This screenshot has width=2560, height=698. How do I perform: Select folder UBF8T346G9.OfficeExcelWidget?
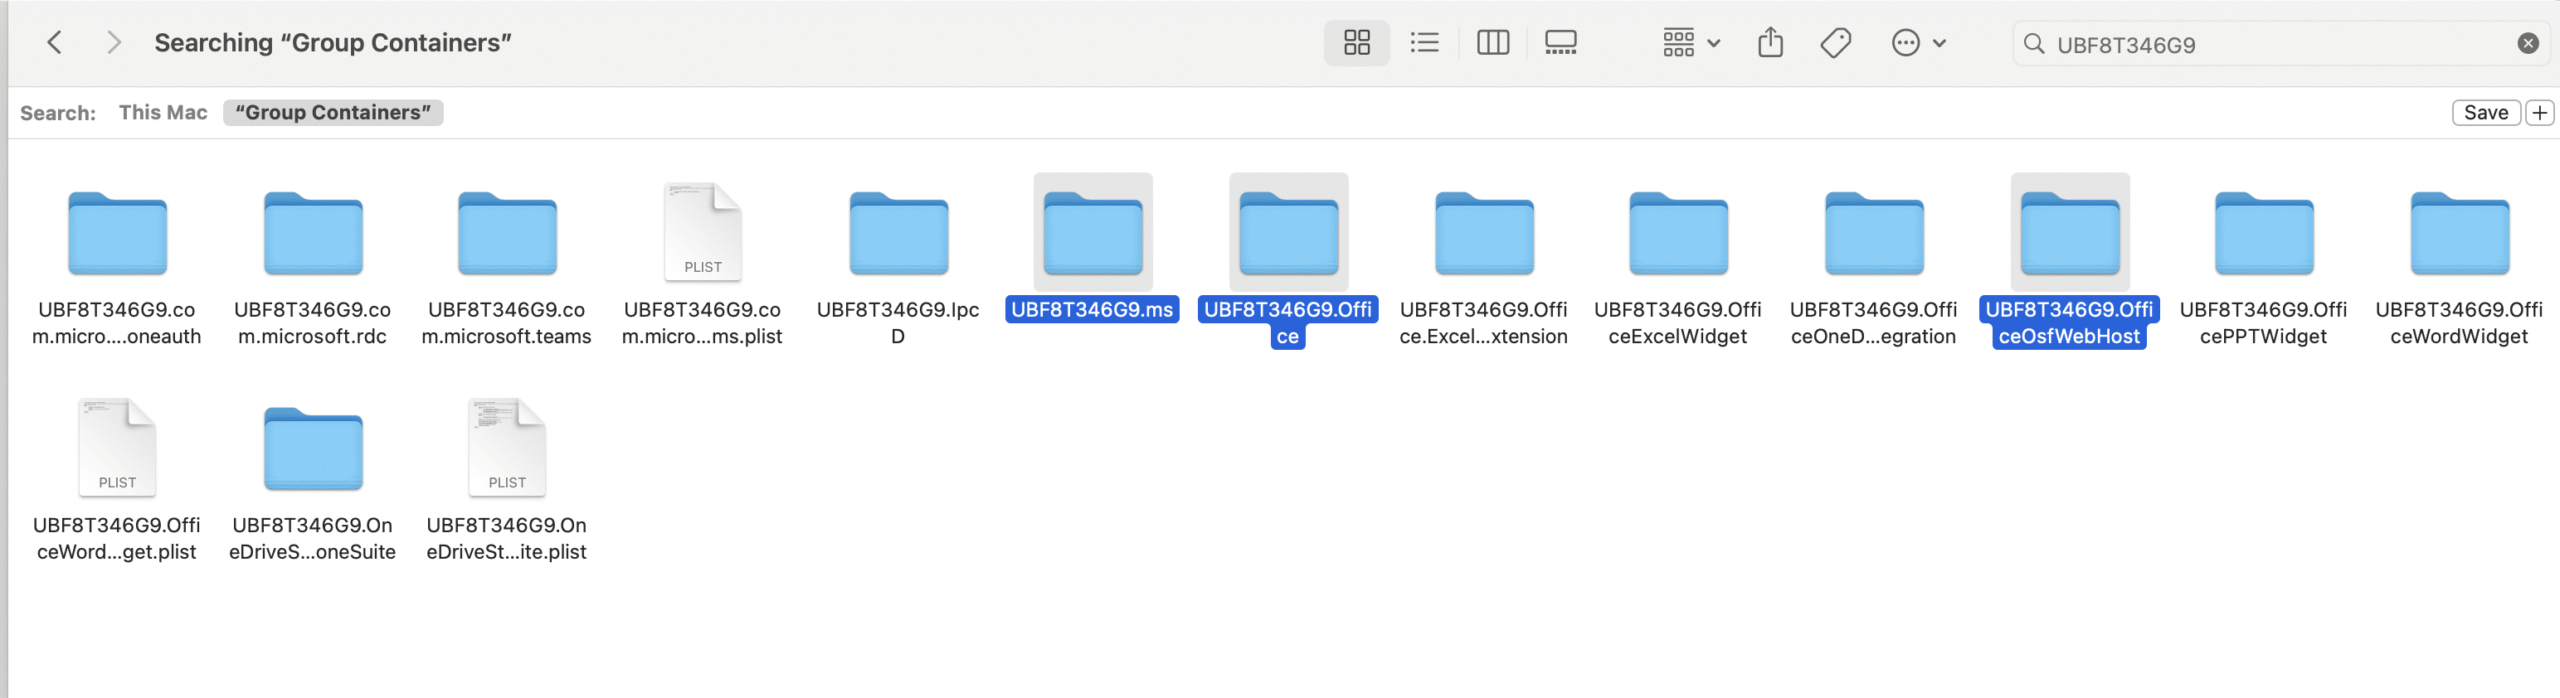click(x=1678, y=234)
